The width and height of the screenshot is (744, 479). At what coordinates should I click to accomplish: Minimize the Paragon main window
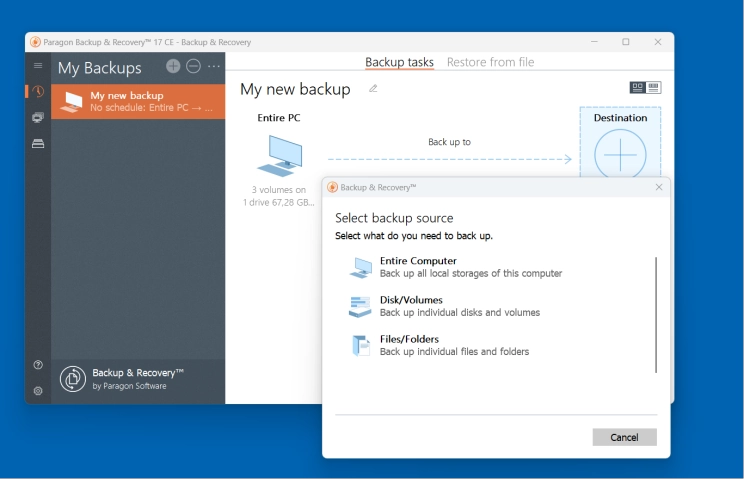point(594,42)
